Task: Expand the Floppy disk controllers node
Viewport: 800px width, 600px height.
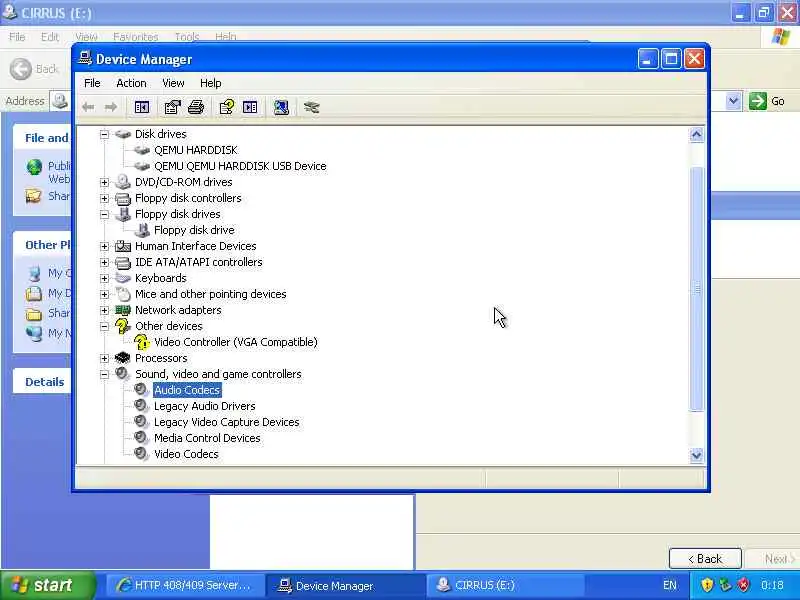Action: [x=105, y=198]
